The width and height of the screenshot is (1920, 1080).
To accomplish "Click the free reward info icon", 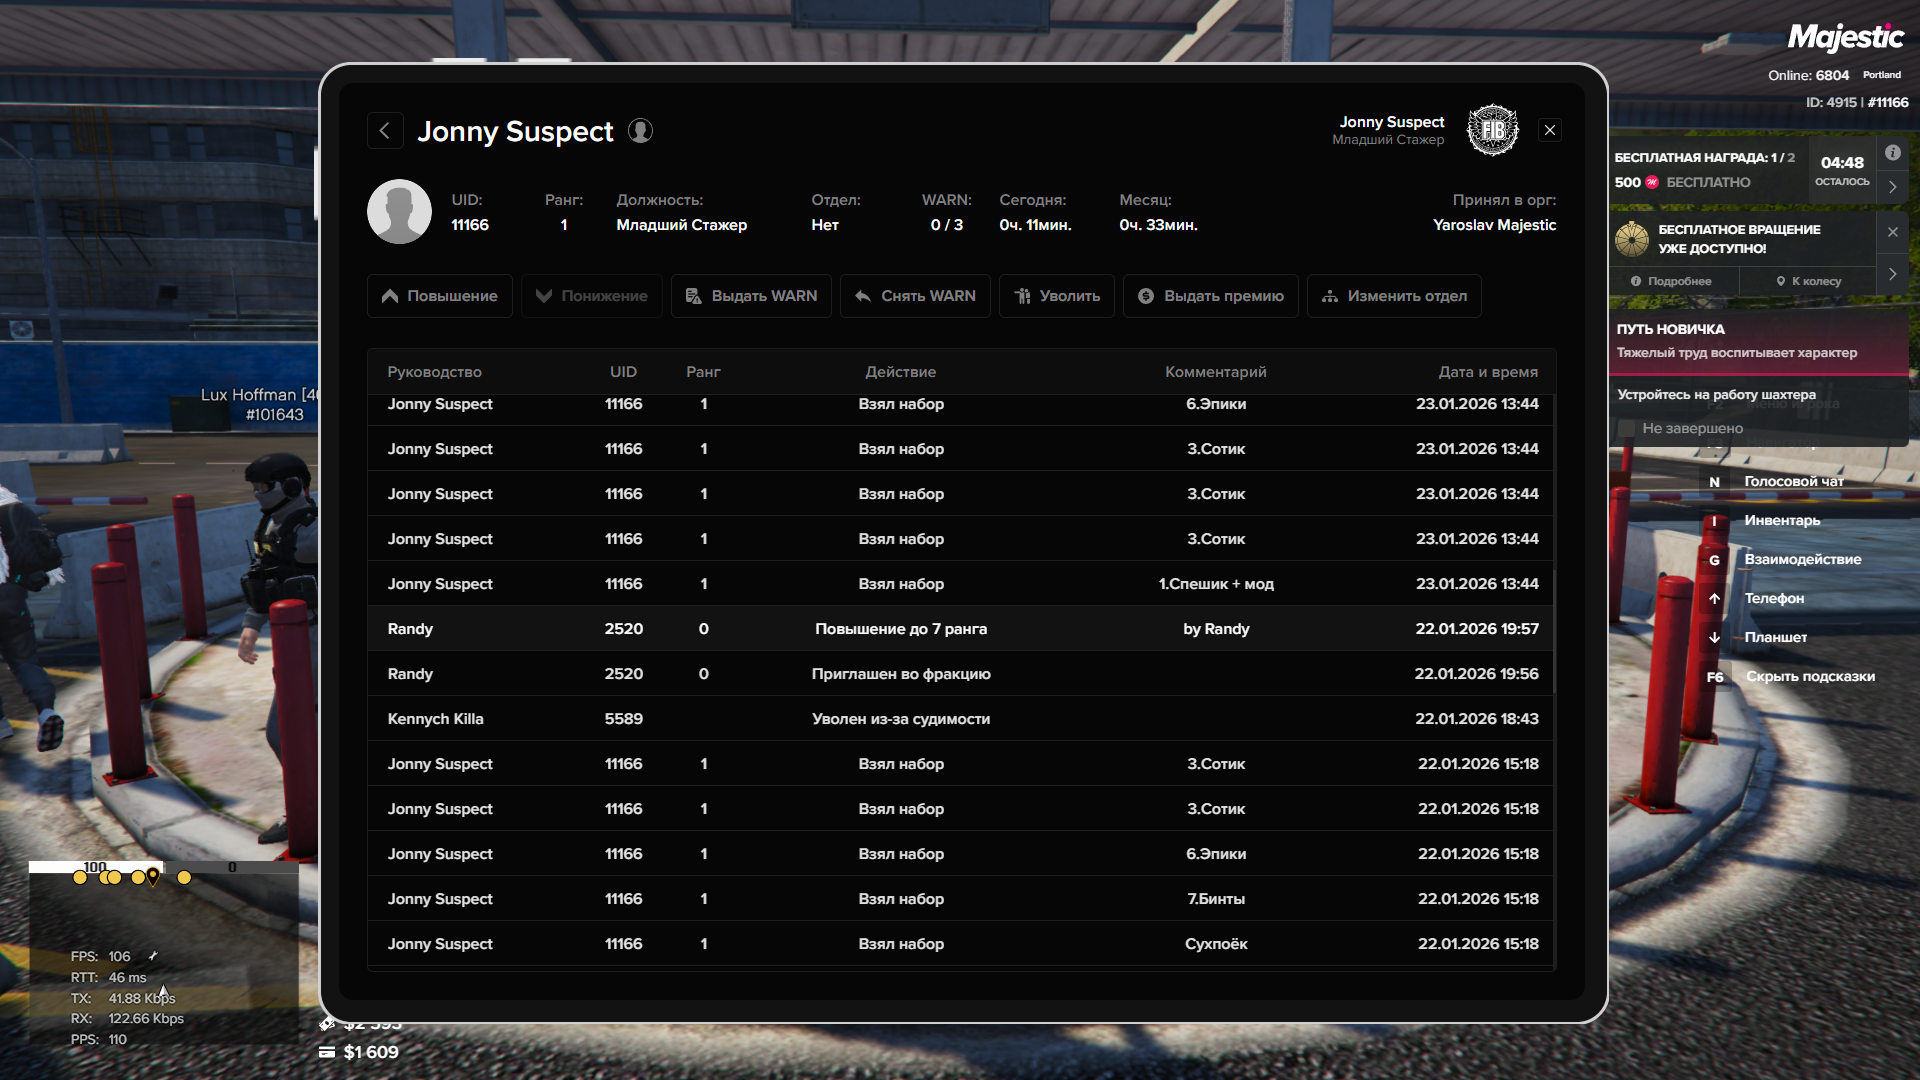I will click(x=1892, y=153).
